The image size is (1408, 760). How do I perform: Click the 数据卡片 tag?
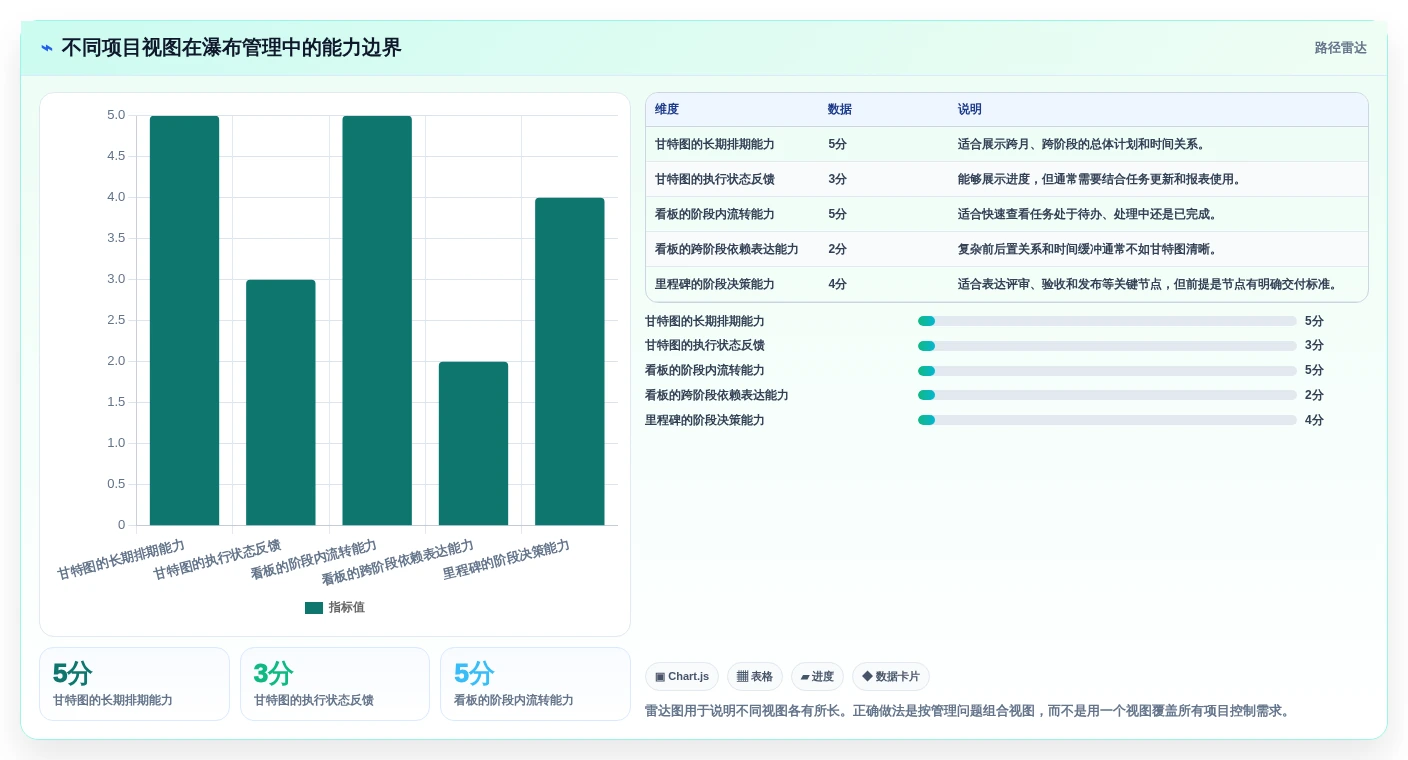point(890,677)
